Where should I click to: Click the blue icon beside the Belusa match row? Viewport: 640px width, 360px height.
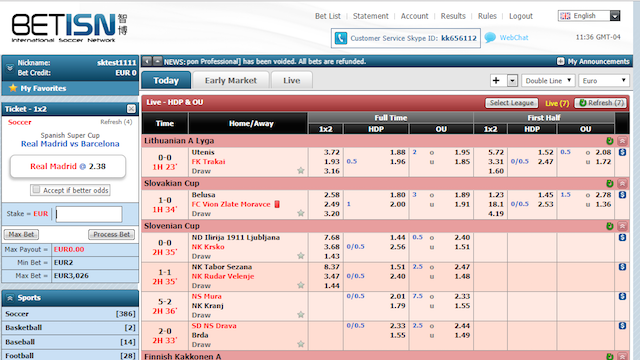(x=622, y=195)
